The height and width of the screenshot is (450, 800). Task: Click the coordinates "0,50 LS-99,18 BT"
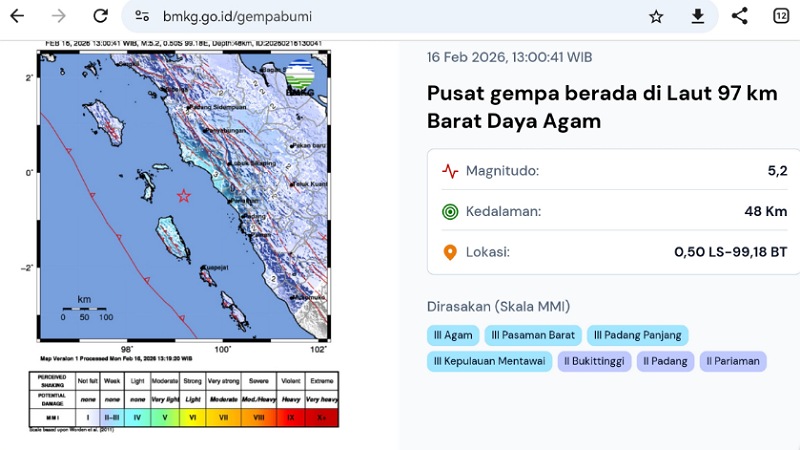(x=731, y=252)
